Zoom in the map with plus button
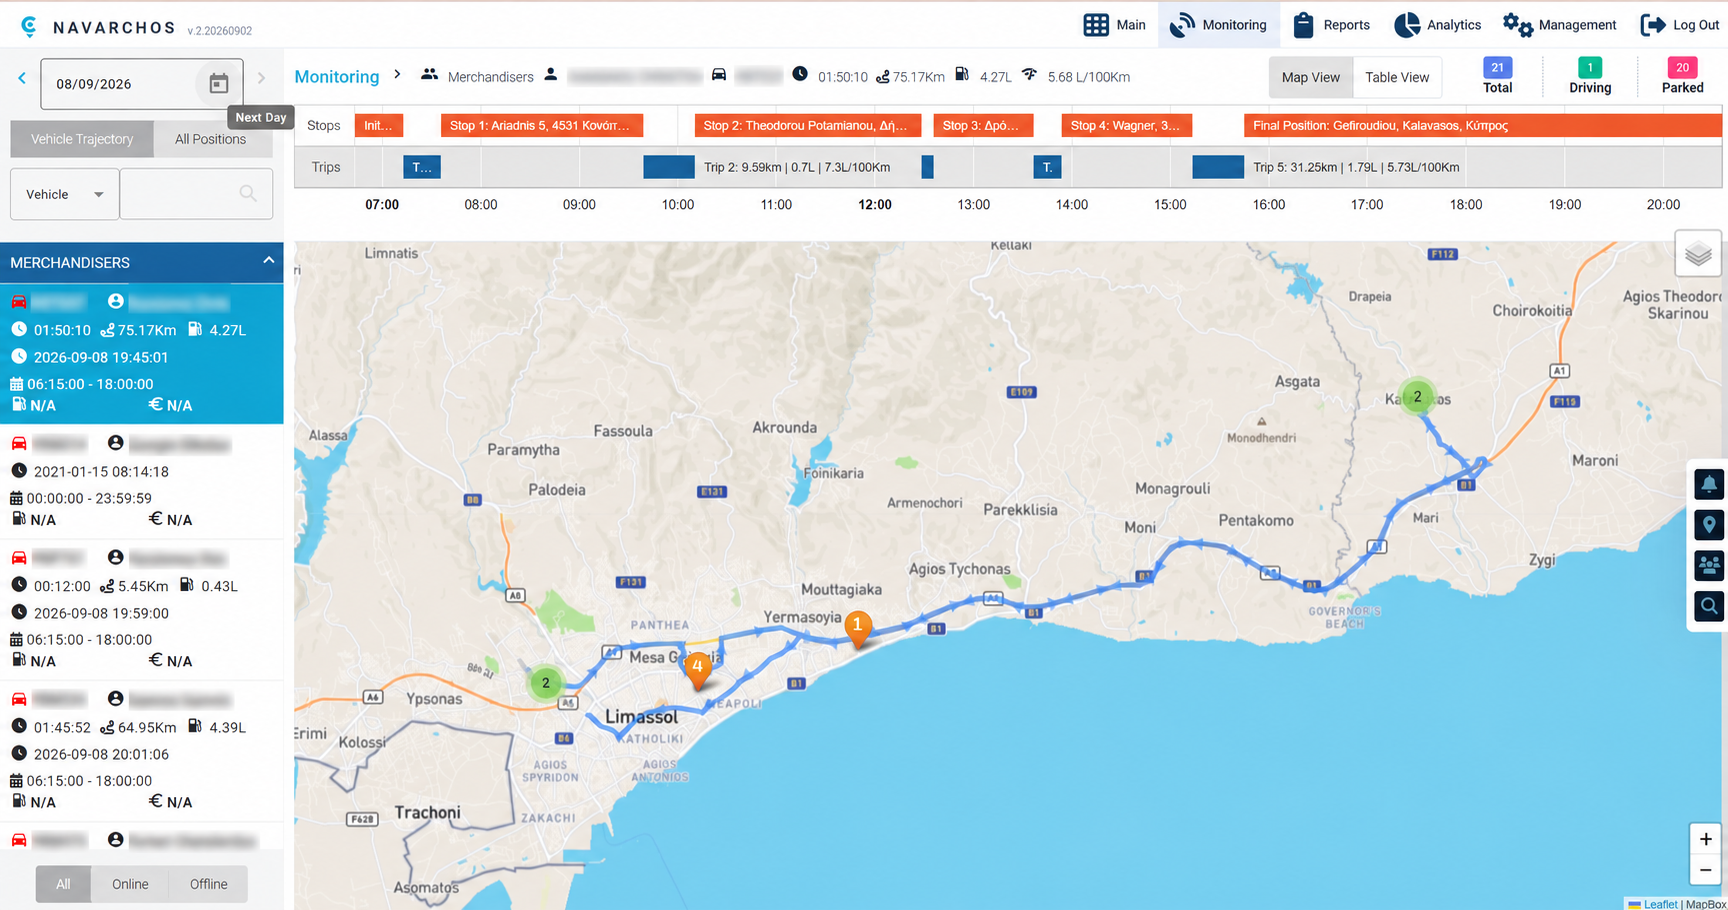 click(1705, 839)
